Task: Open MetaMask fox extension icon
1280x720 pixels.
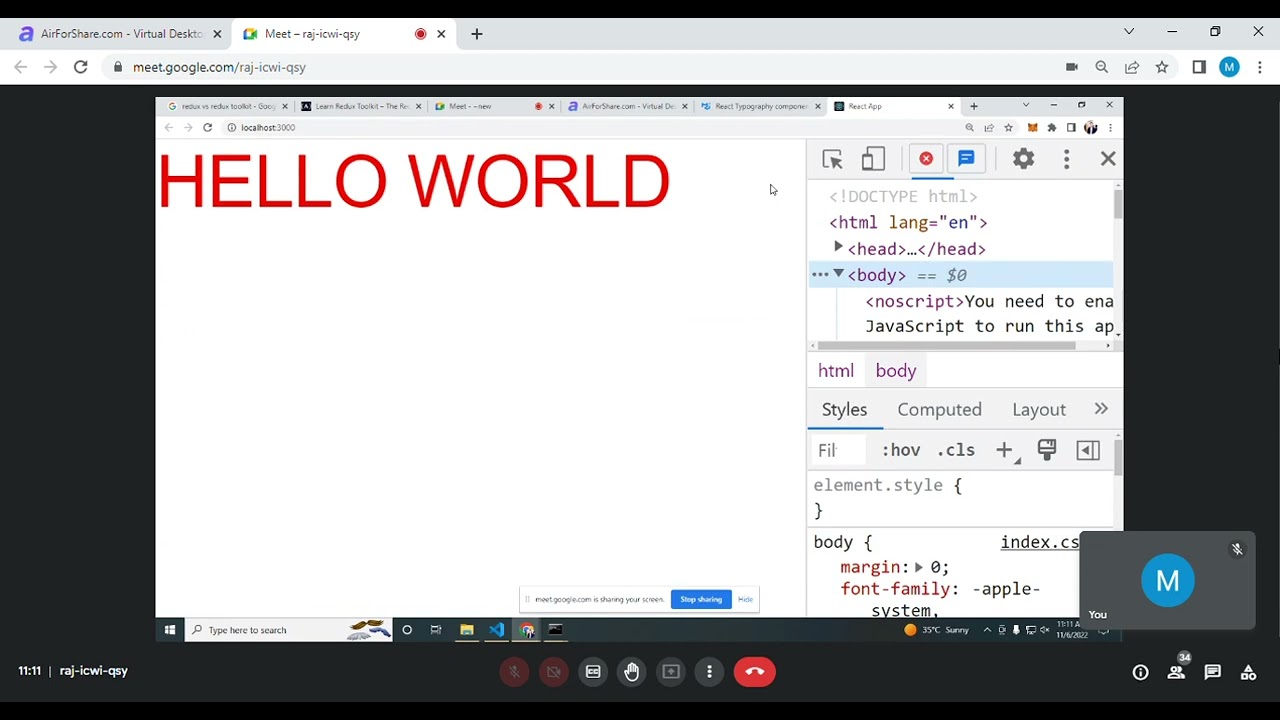Action: 1032,128
